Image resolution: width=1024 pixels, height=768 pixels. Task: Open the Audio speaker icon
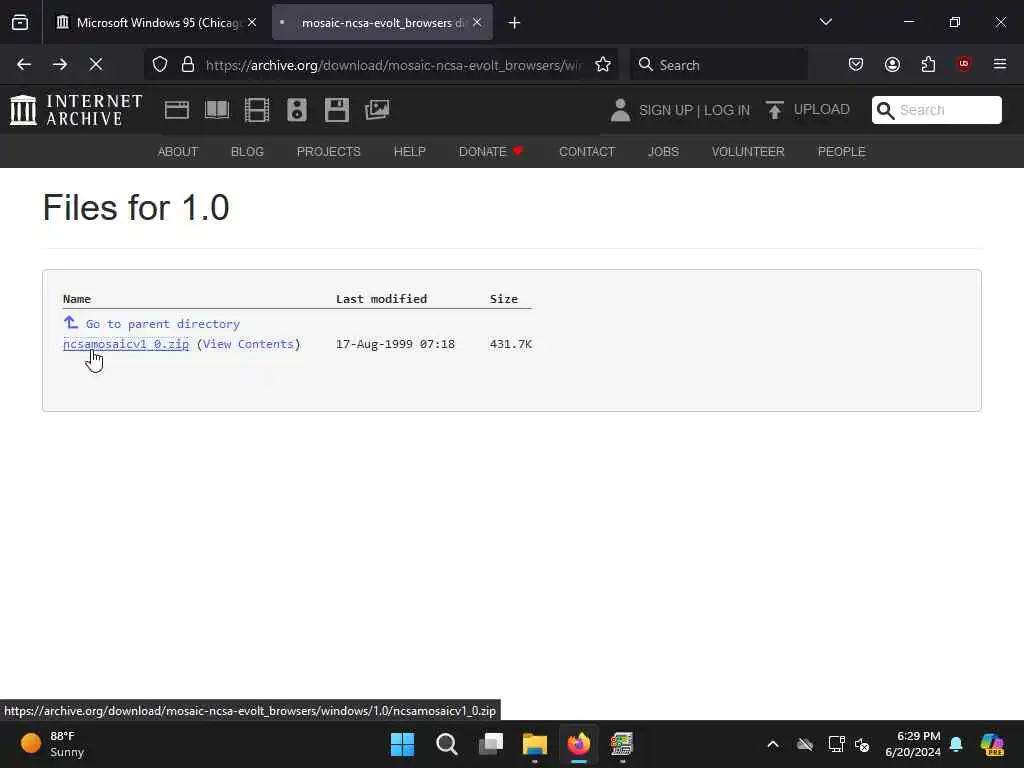click(296, 110)
